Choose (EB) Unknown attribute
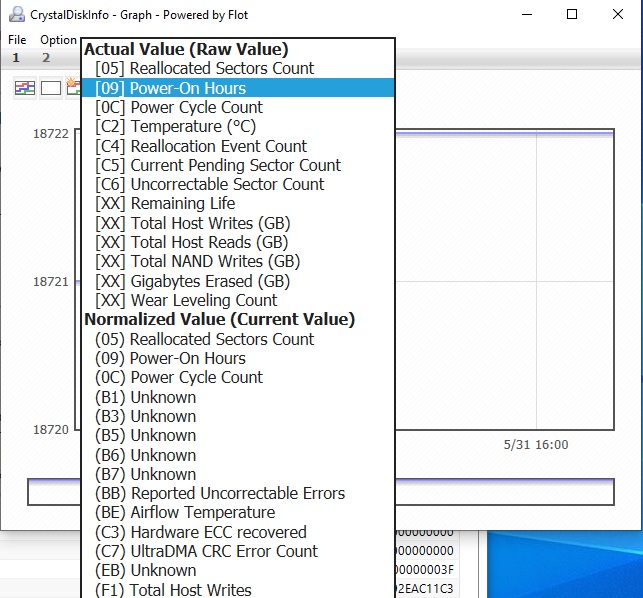This screenshot has width=643, height=598. coord(238,571)
